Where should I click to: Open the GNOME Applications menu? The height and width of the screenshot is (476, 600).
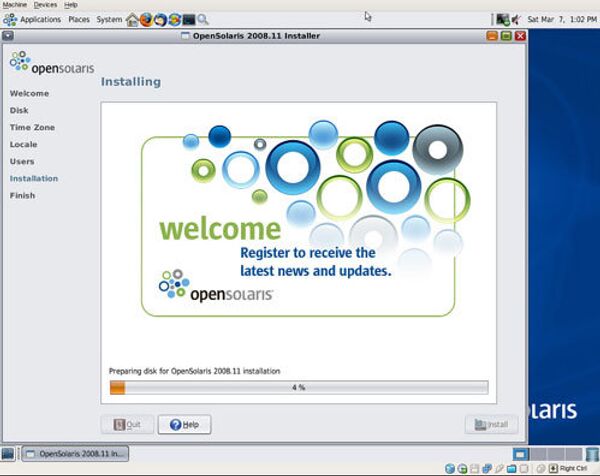point(40,20)
